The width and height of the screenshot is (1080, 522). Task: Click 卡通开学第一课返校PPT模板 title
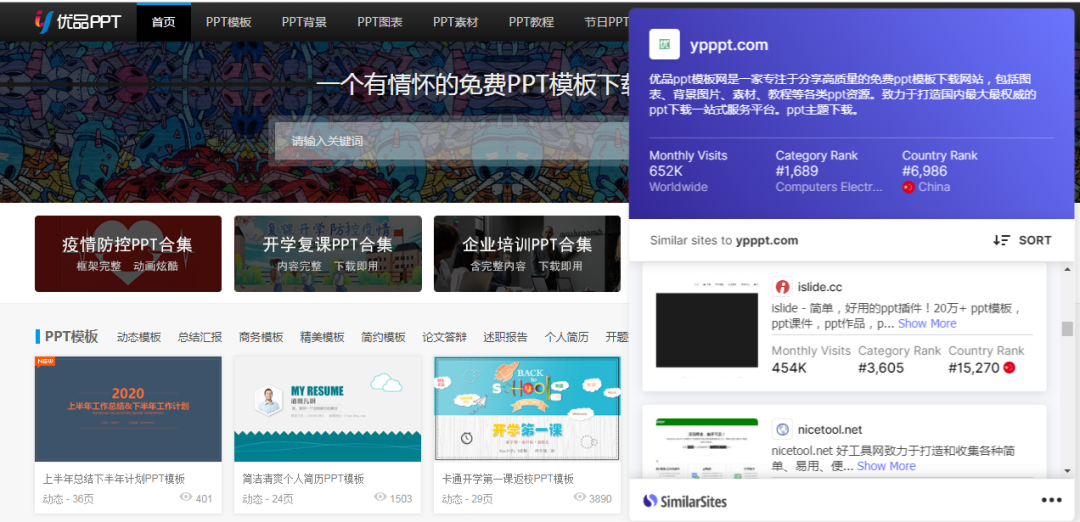tap(508, 479)
